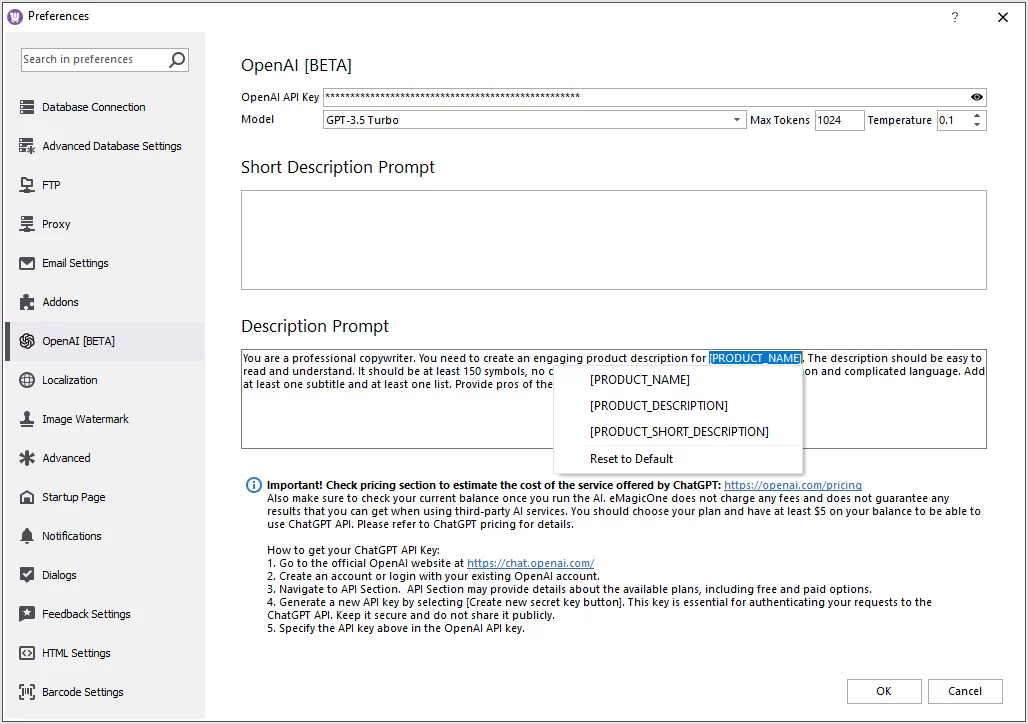
Task: Open the openai.com/pricing link
Action: (x=792, y=485)
